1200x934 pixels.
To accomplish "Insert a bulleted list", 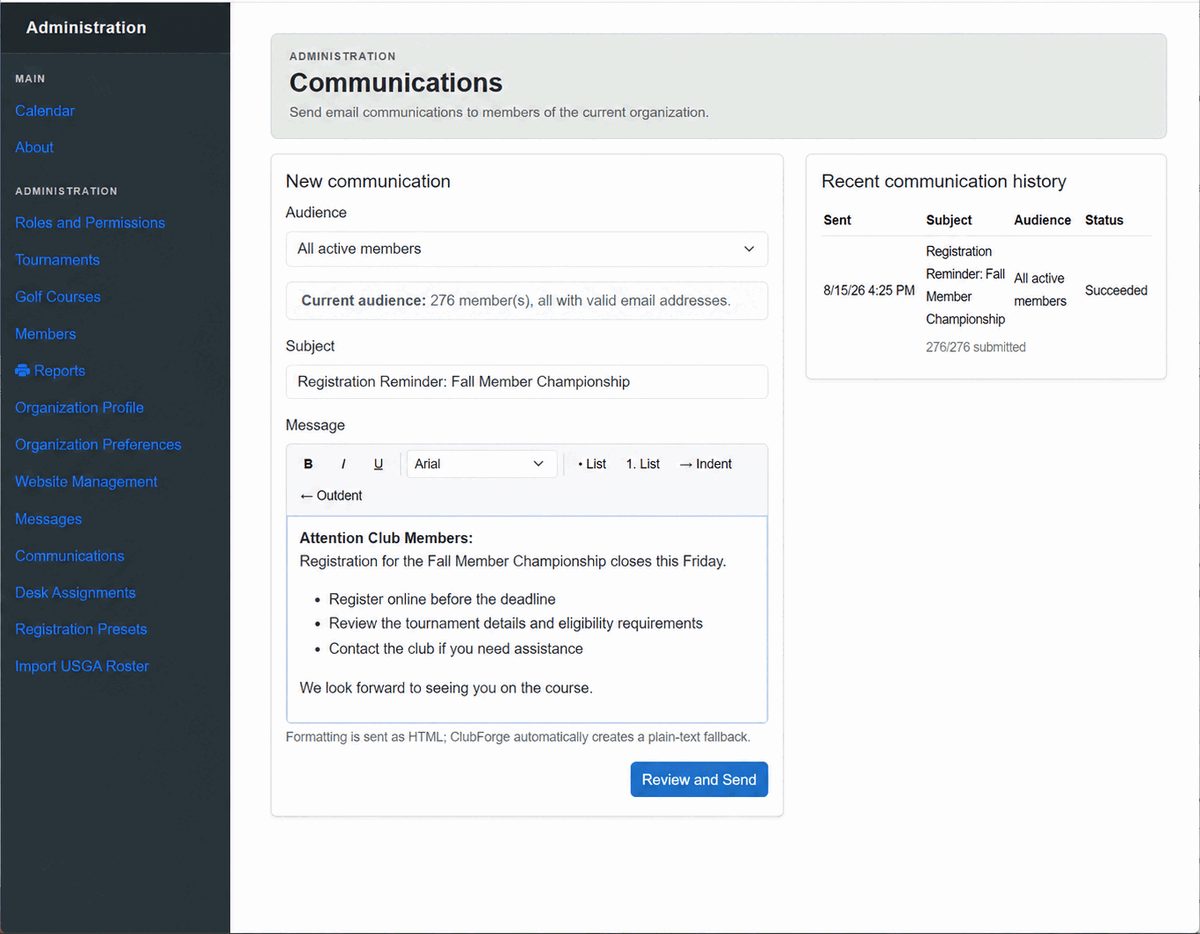I will click(592, 464).
